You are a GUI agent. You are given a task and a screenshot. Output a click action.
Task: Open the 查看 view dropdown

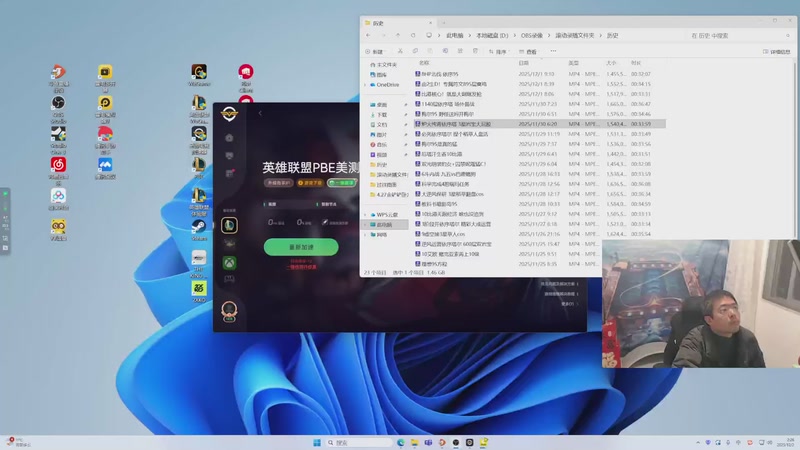point(528,52)
